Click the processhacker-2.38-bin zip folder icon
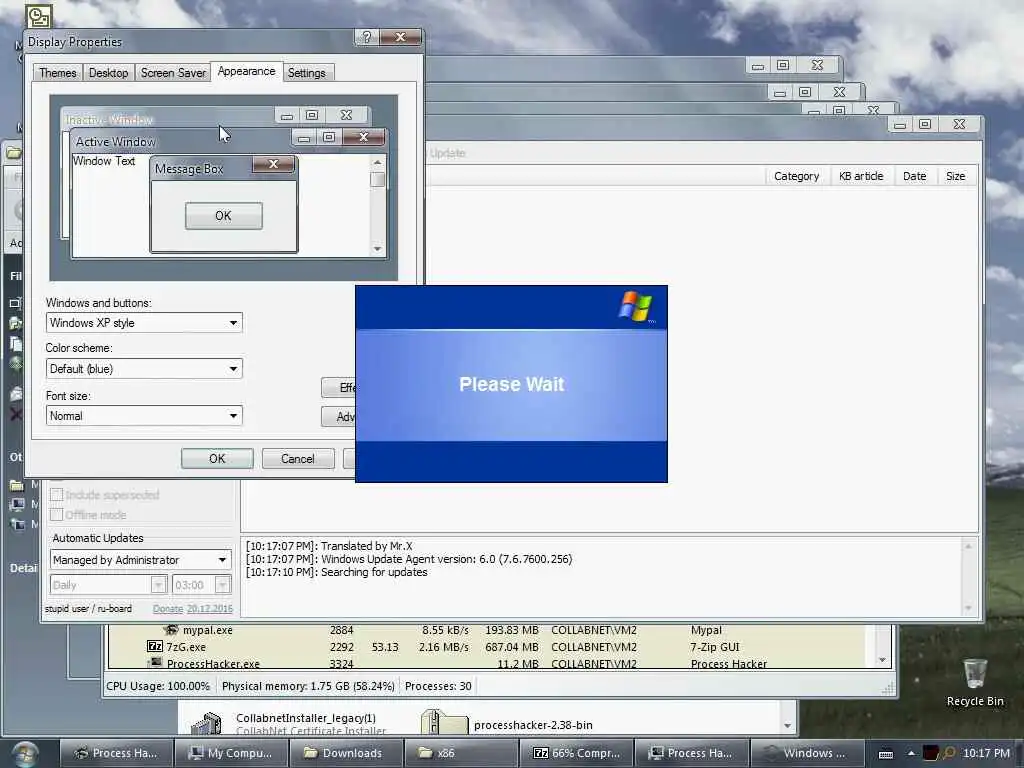This screenshot has height=768, width=1024. 444,722
